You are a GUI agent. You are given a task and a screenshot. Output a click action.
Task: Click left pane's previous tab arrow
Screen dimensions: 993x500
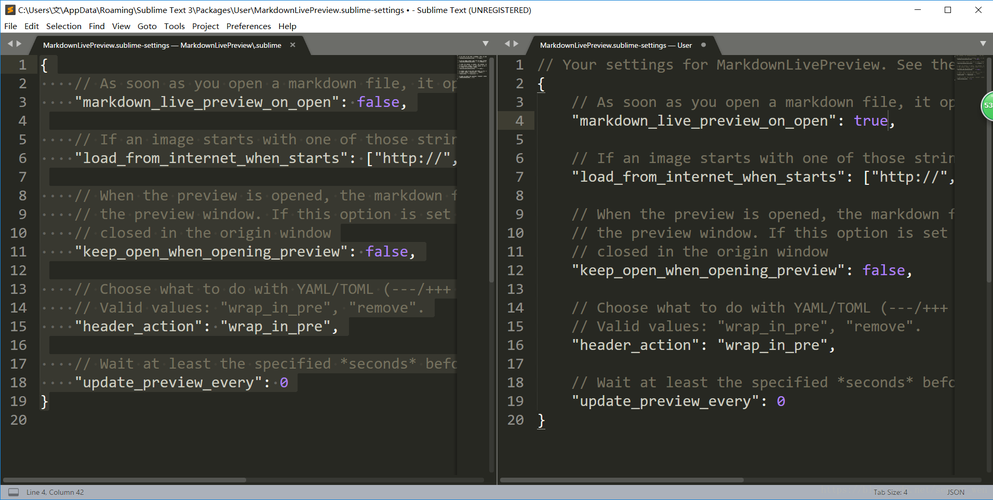(9, 45)
